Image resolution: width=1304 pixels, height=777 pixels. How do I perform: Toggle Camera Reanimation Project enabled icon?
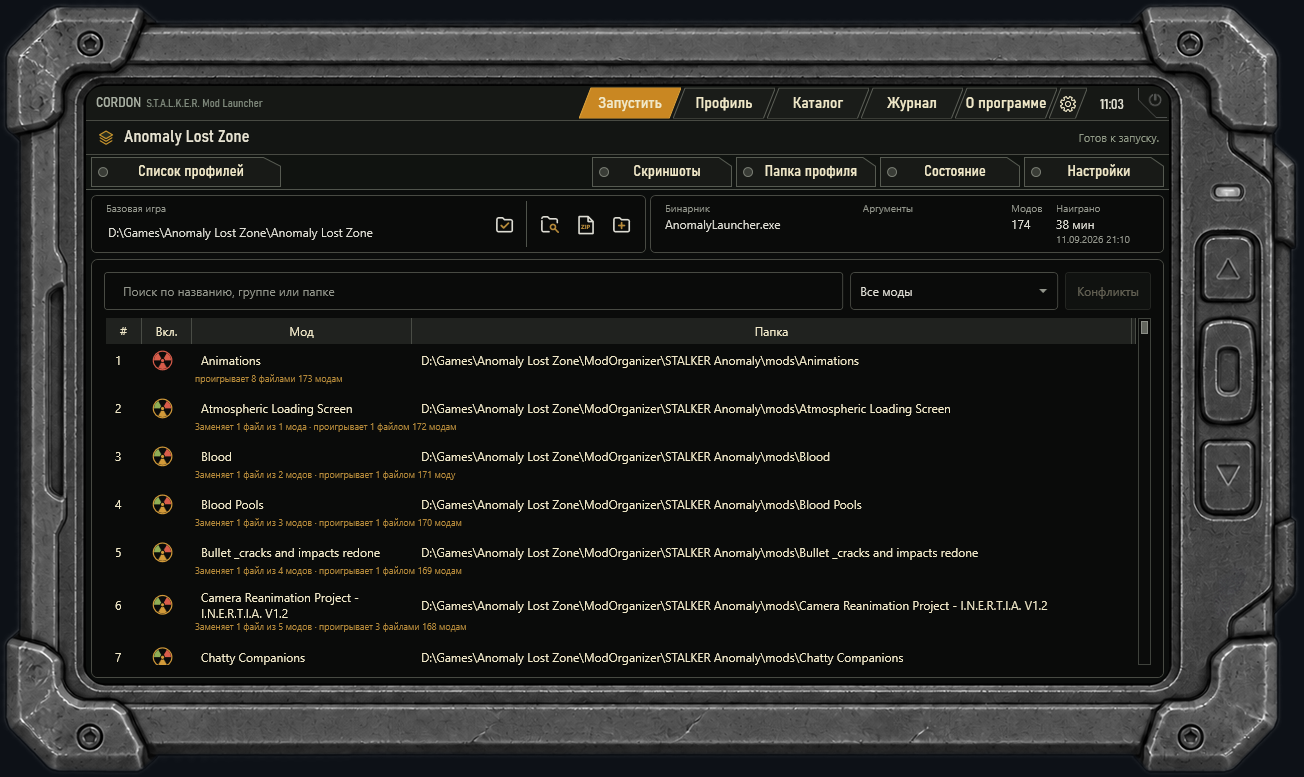(162, 605)
